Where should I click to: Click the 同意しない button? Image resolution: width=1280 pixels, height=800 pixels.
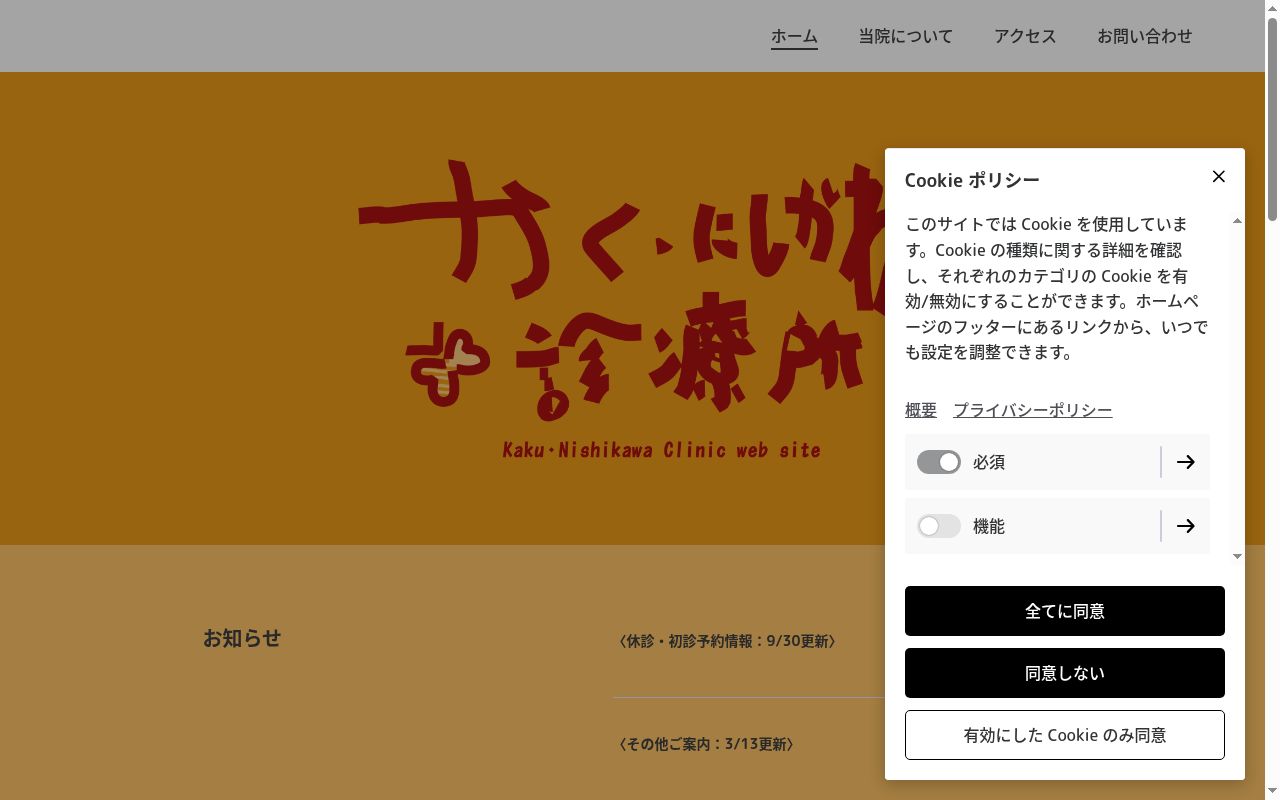point(1065,673)
